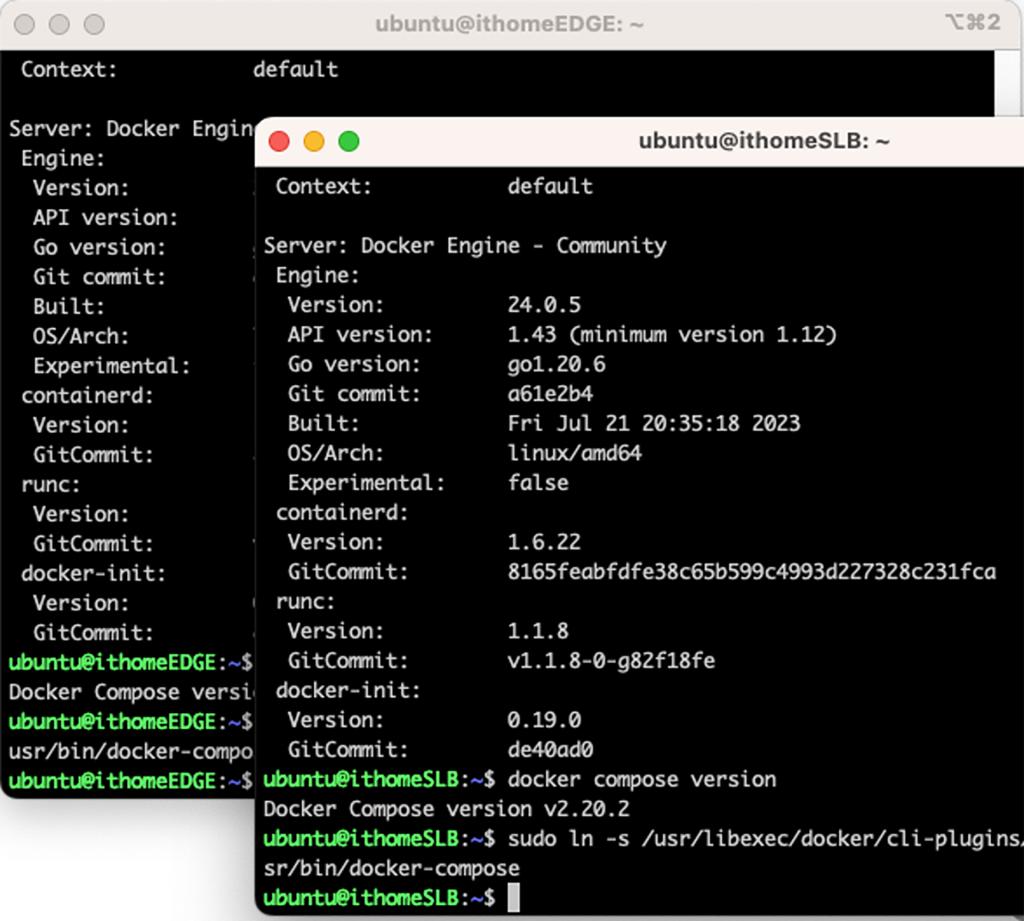Click 'Server: Docker Engine - Community' in ithomeSLB
Image resolution: width=1024 pixels, height=921 pixels.
coord(465,246)
